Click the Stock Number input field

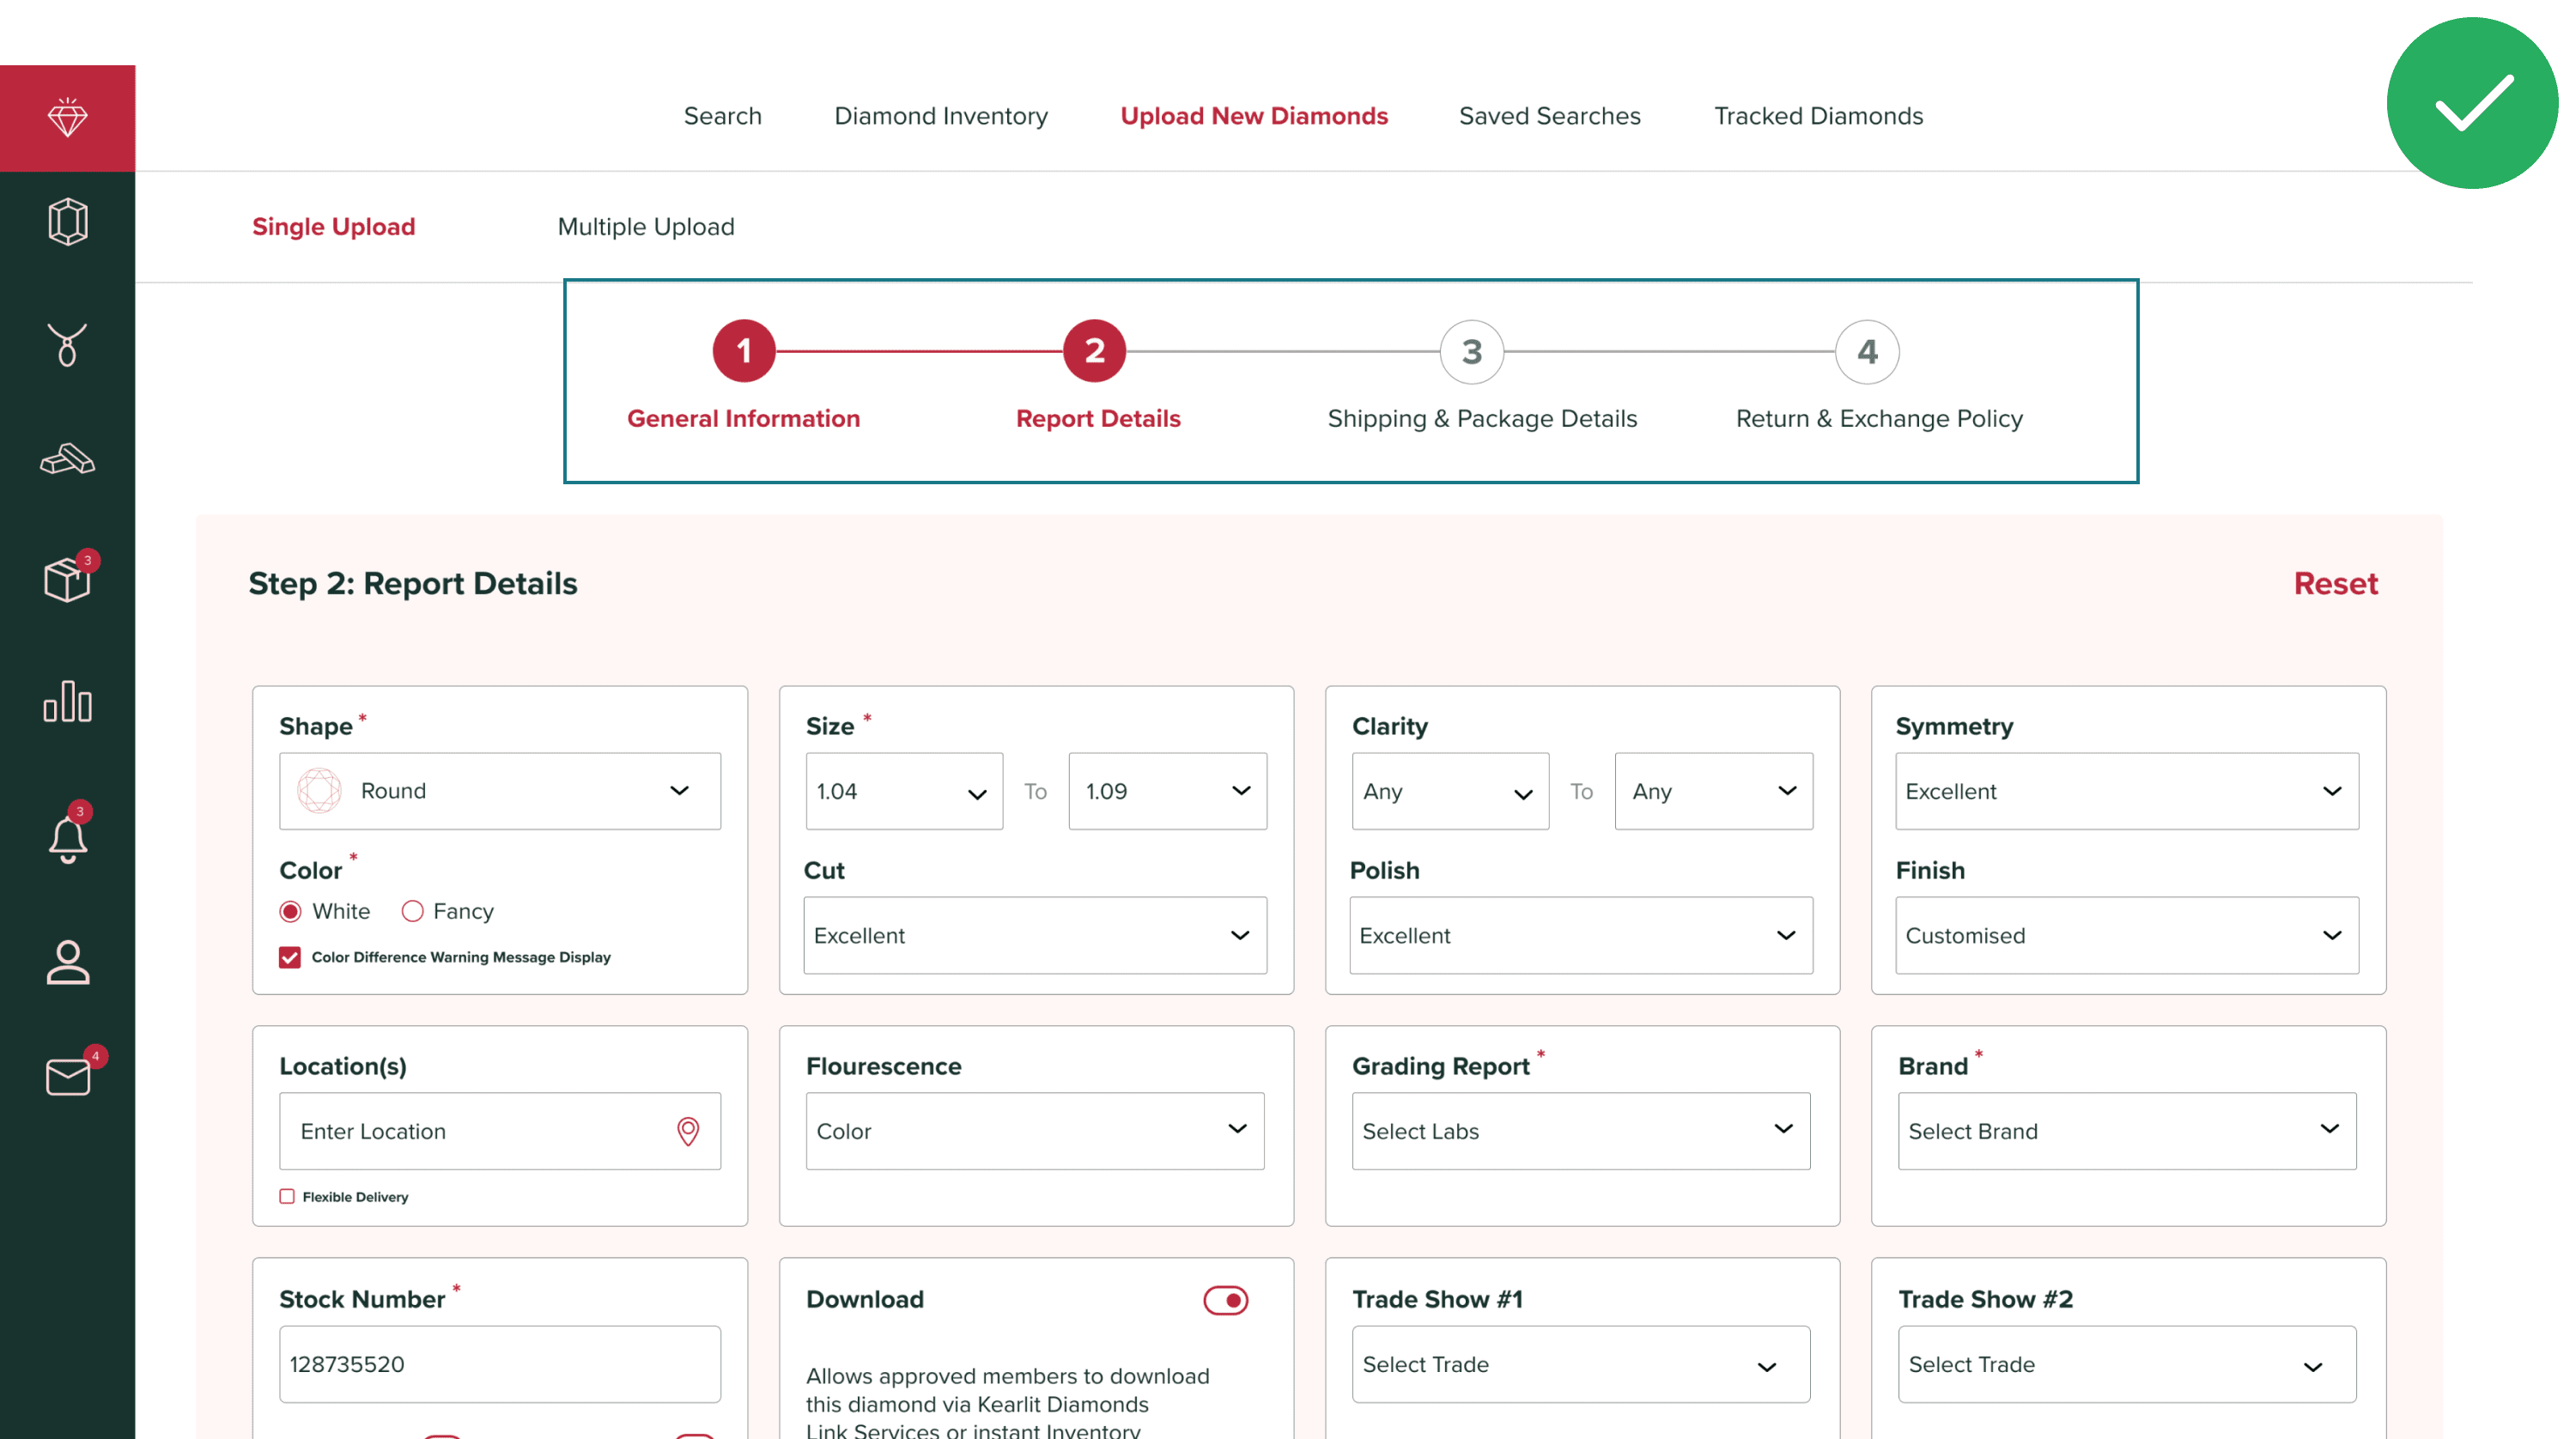tap(500, 1364)
